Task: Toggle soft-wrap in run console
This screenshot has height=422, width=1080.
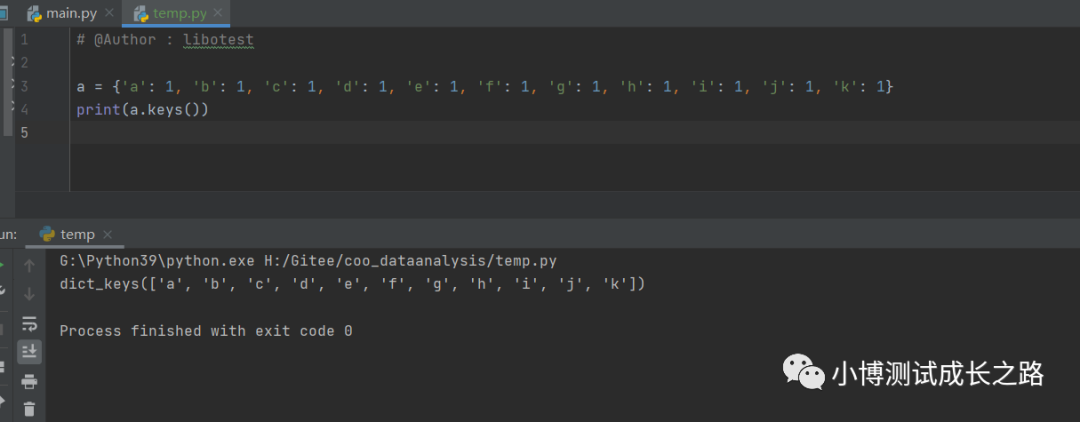Action: pos(29,323)
